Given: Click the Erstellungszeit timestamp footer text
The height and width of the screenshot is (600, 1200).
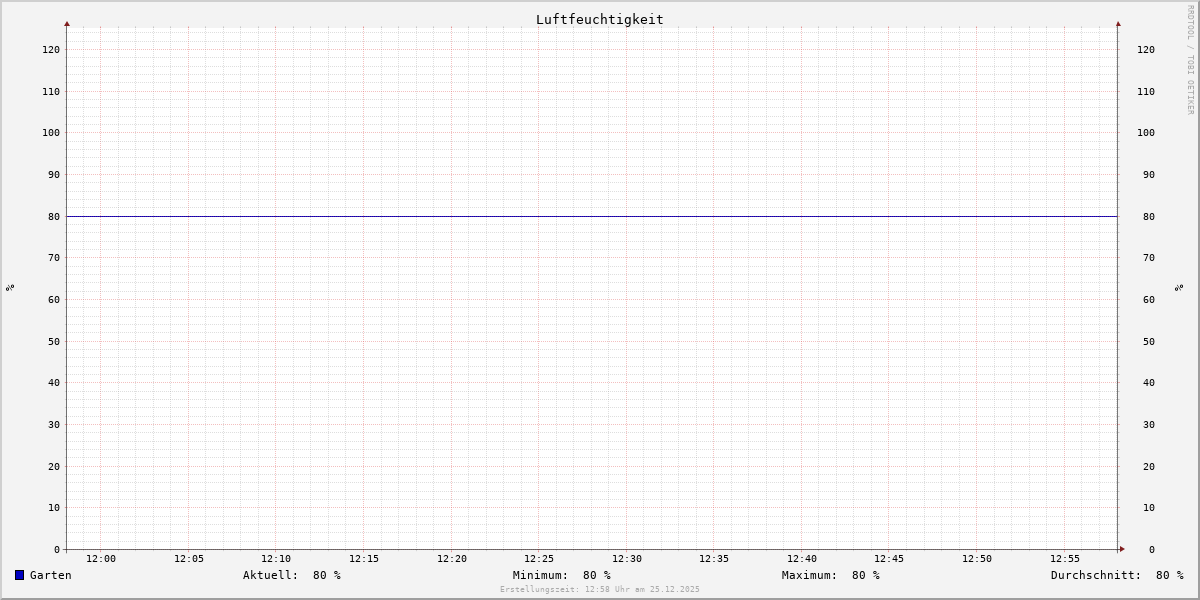Looking at the screenshot, I should [x=600, y=589].
